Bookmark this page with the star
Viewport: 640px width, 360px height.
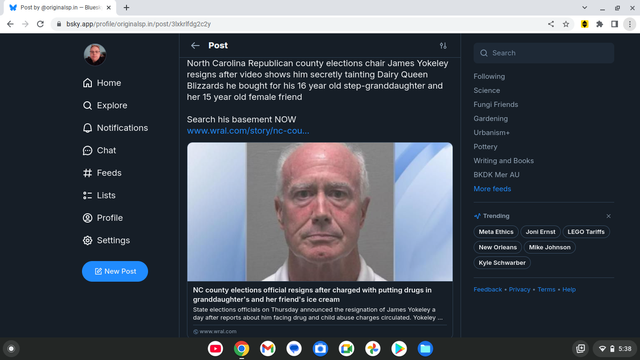566,24
